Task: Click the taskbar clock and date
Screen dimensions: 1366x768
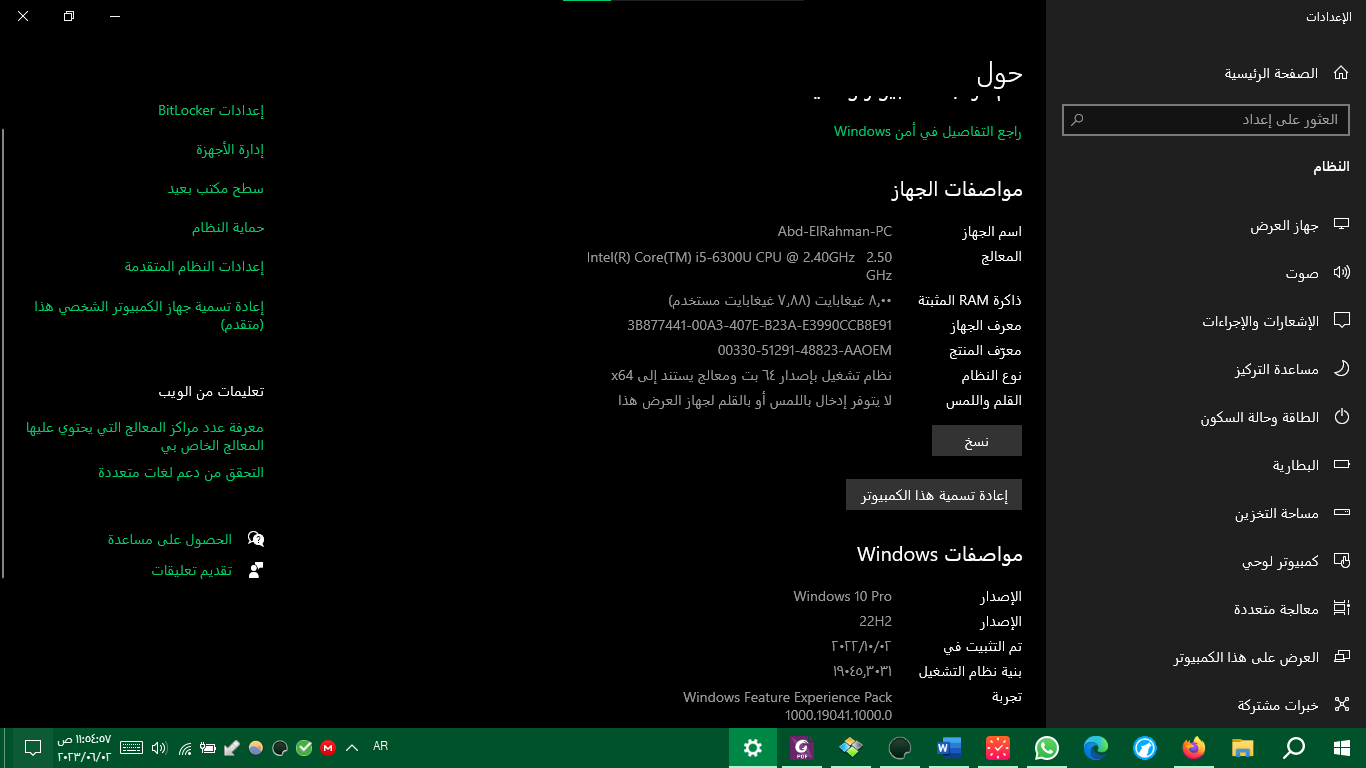Action: point(84,747)
